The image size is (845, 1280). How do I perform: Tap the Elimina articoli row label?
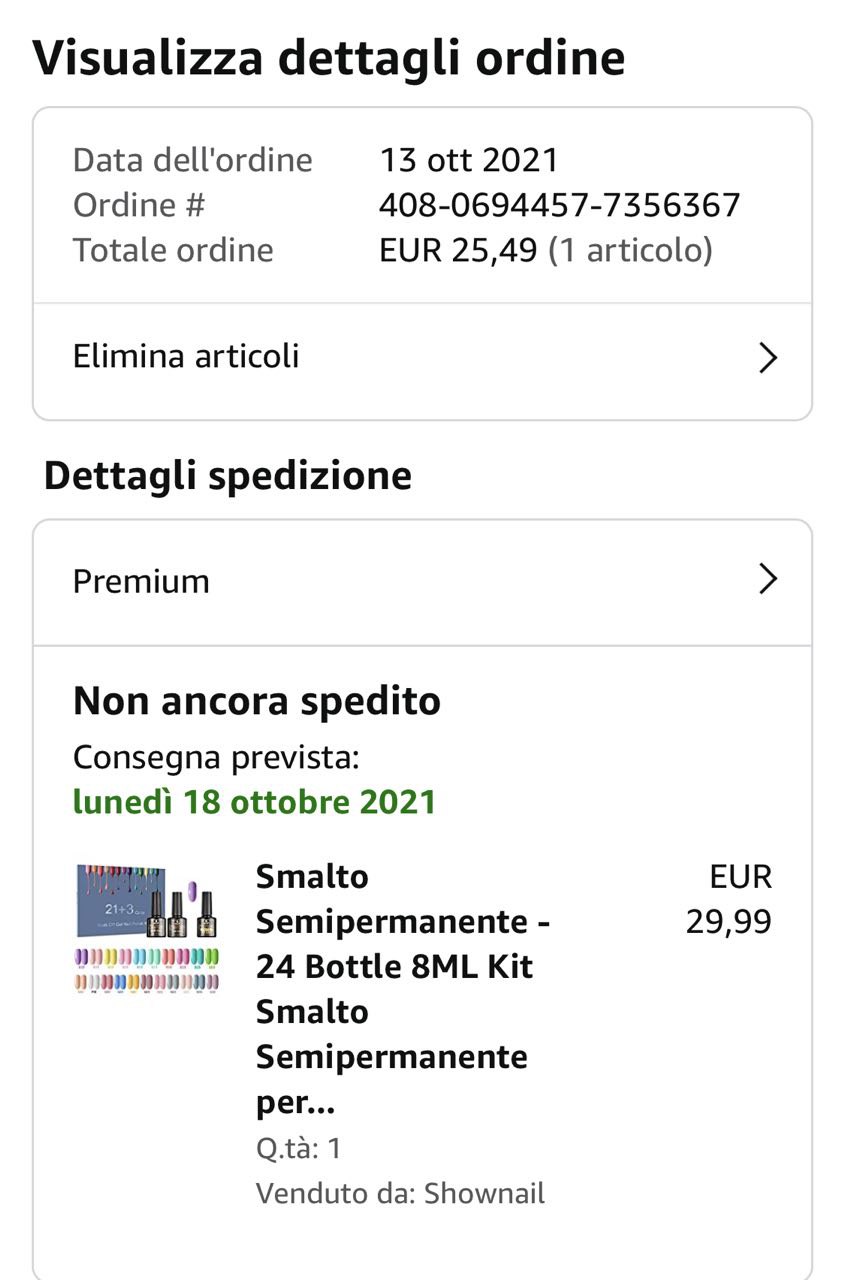click(x=186, y=357)
